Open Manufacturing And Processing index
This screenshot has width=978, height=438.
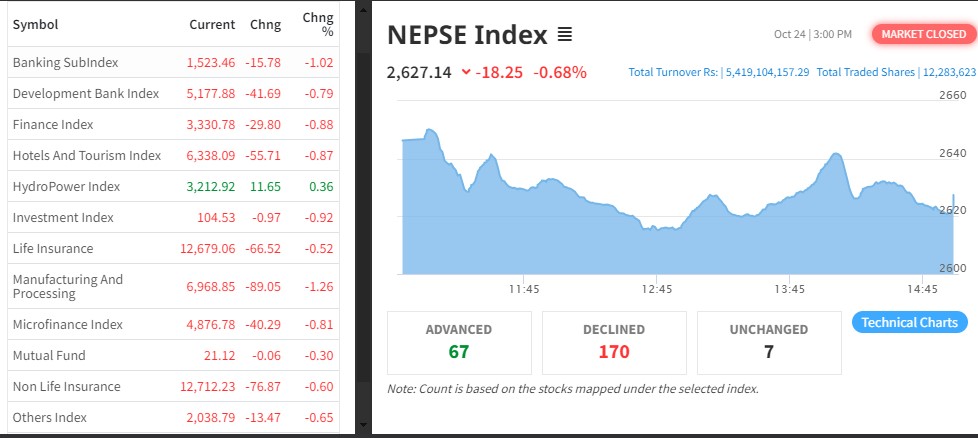click(x=67, y=286)
